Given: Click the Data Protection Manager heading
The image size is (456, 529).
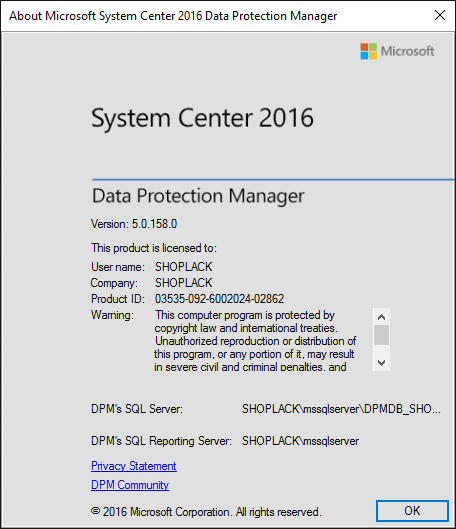Looking at the screenshot, I should [198, 196].
